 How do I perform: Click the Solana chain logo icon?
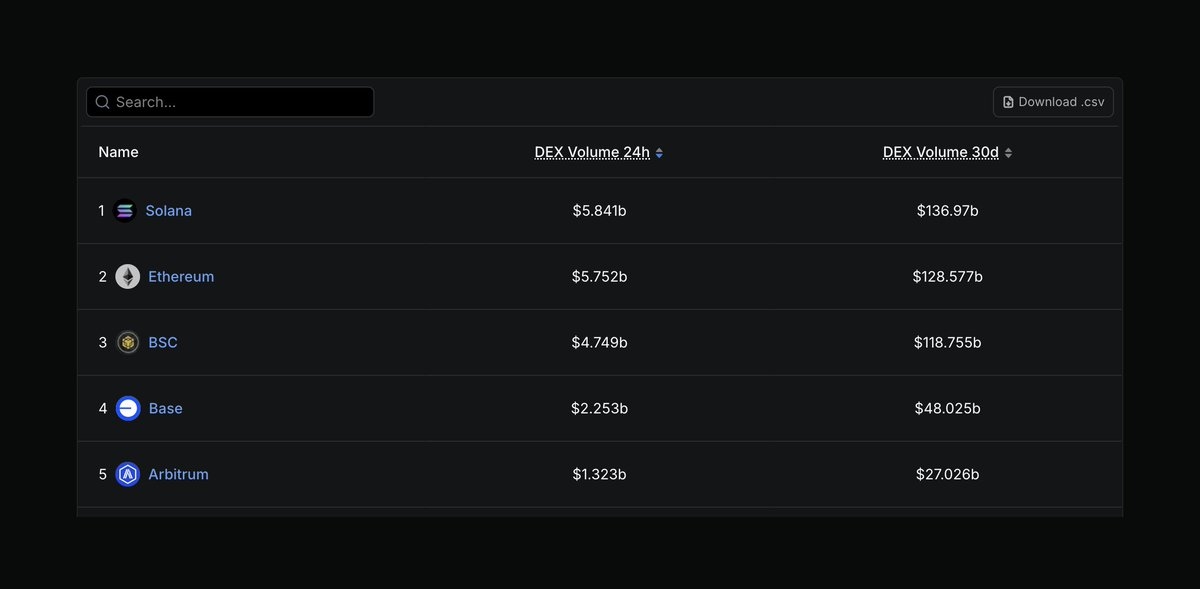click(x=125, y=211)
